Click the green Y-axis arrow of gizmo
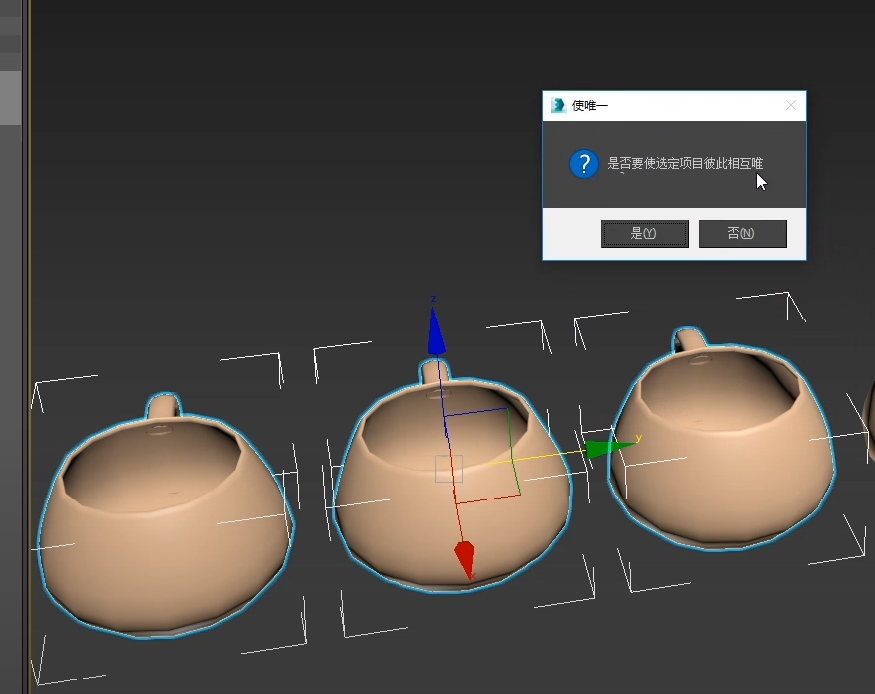Screen dimensions: 875x694 point(603,449)
